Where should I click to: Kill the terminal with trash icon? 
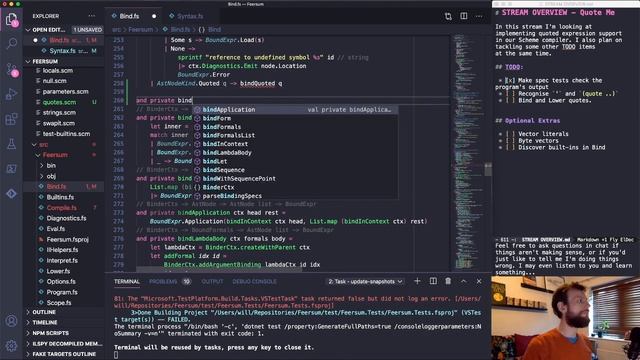pos(448,281)
